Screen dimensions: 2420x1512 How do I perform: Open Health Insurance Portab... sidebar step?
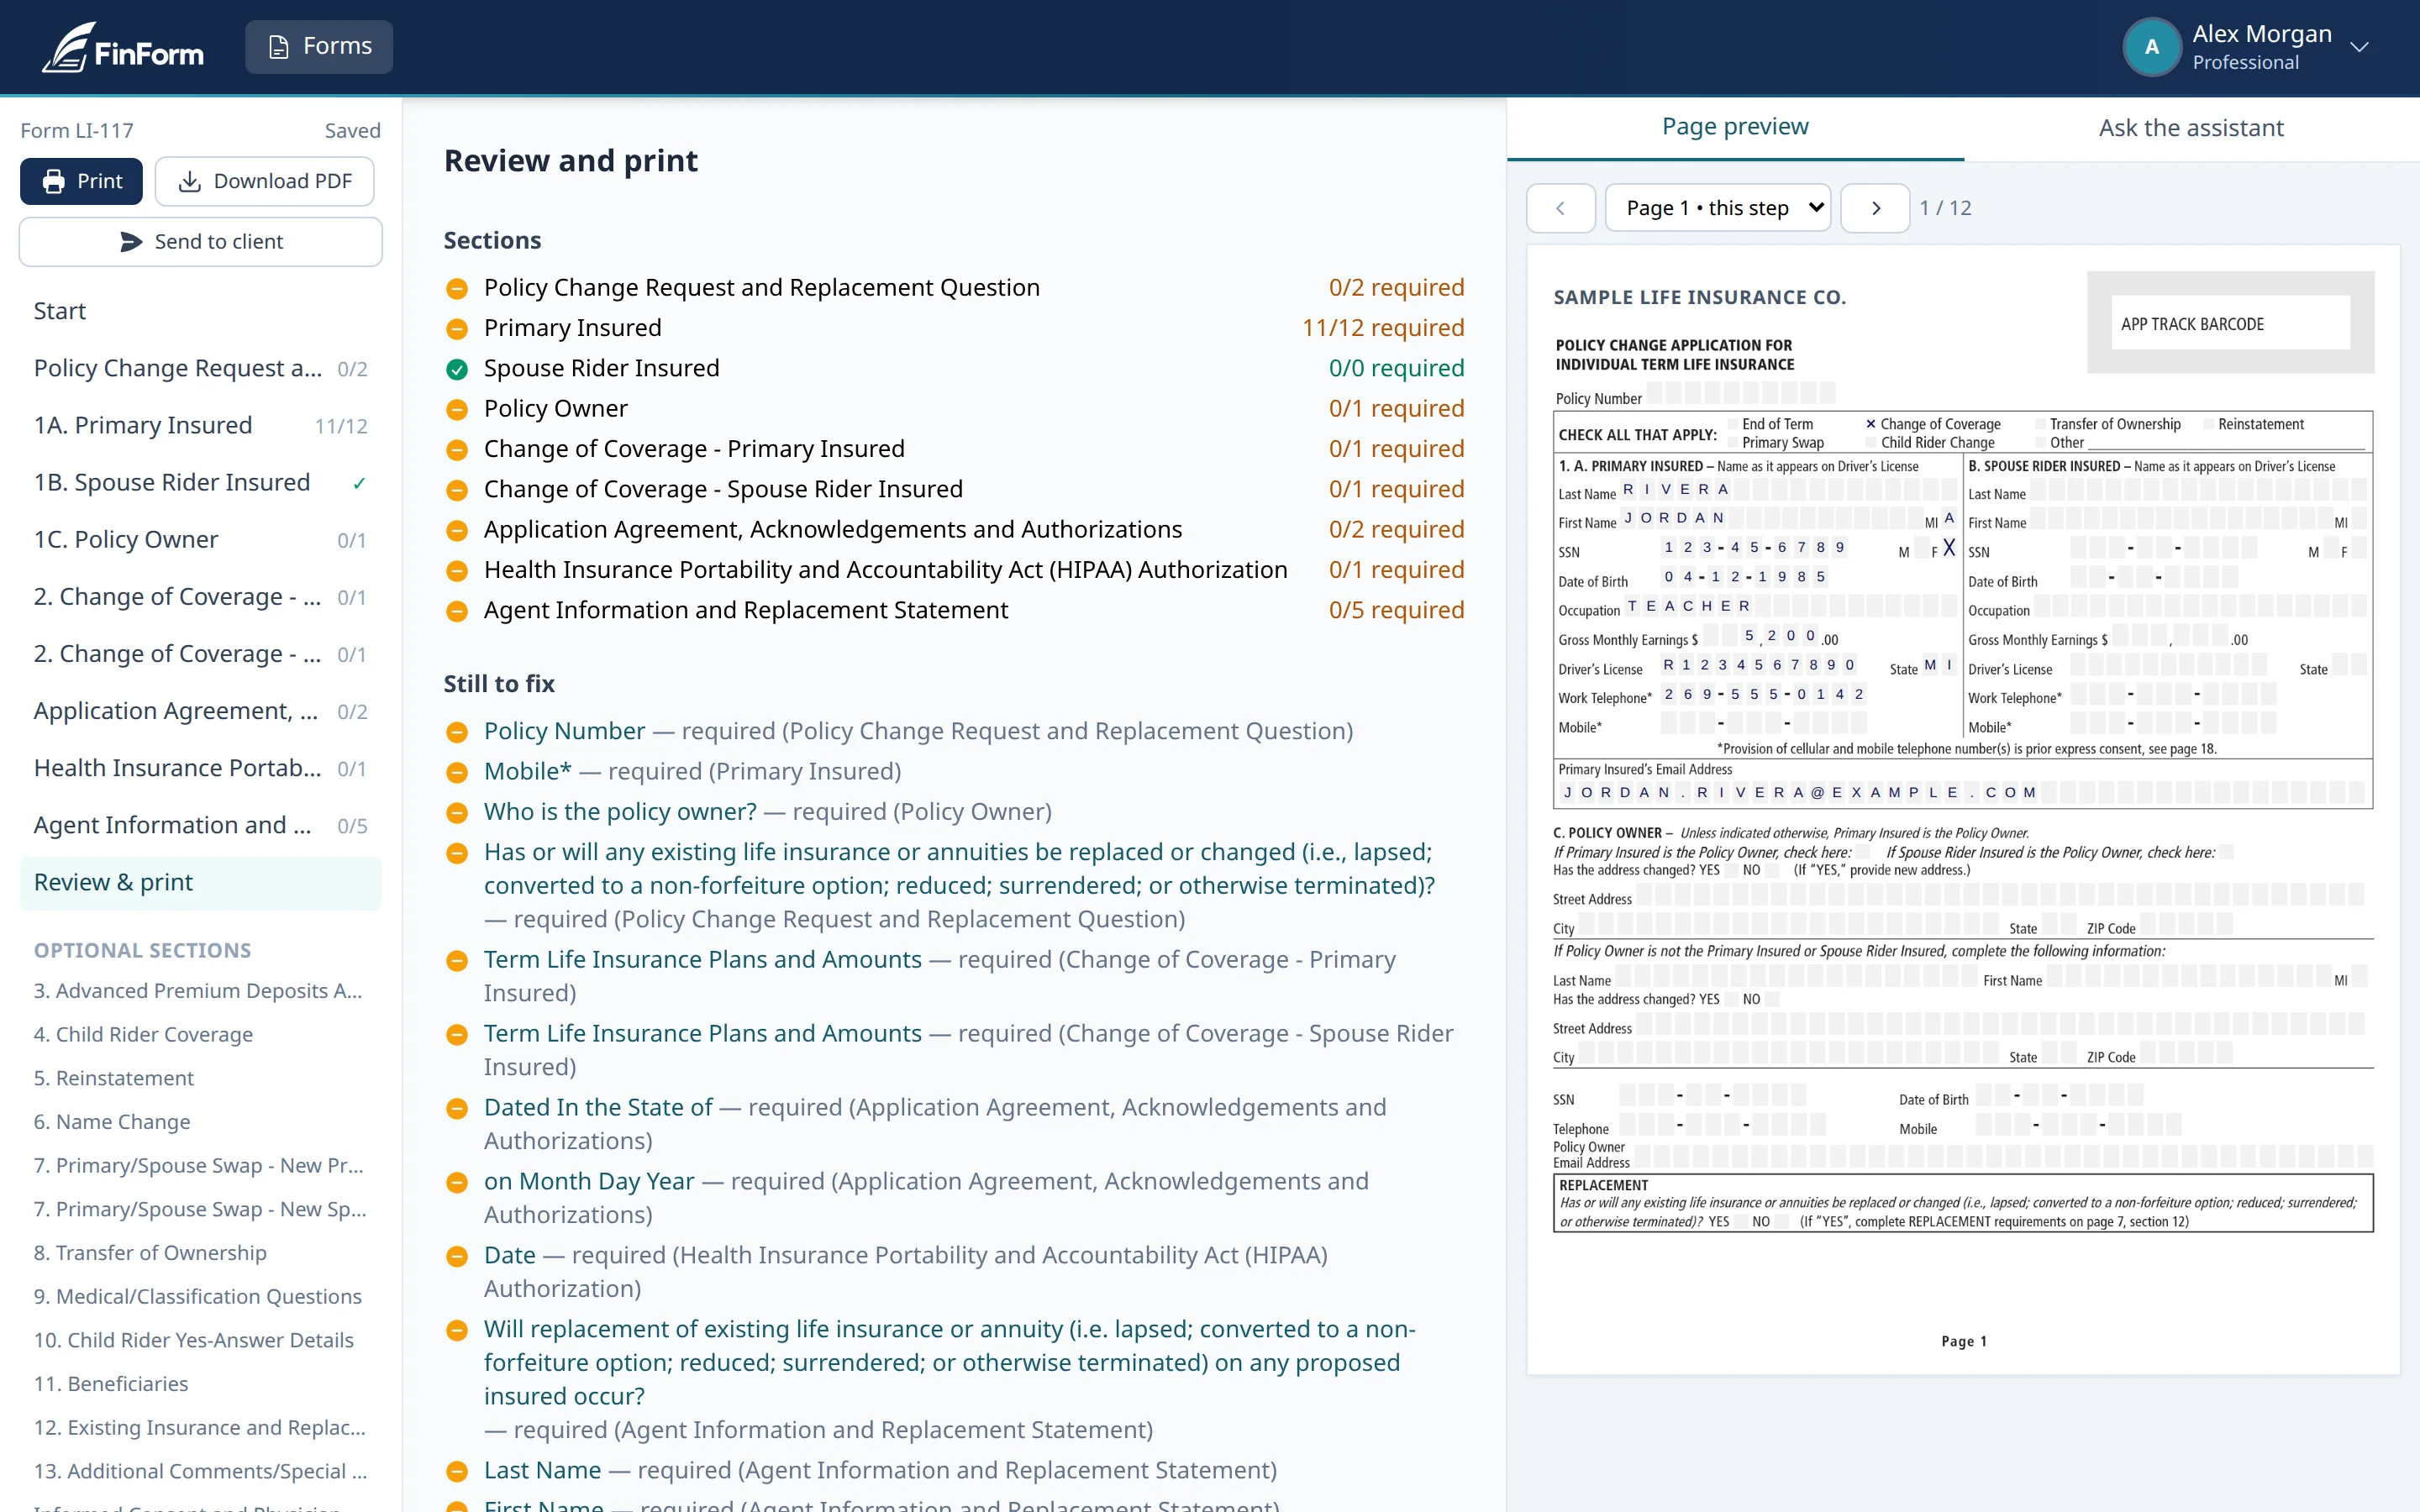click(x=200, y=768)
